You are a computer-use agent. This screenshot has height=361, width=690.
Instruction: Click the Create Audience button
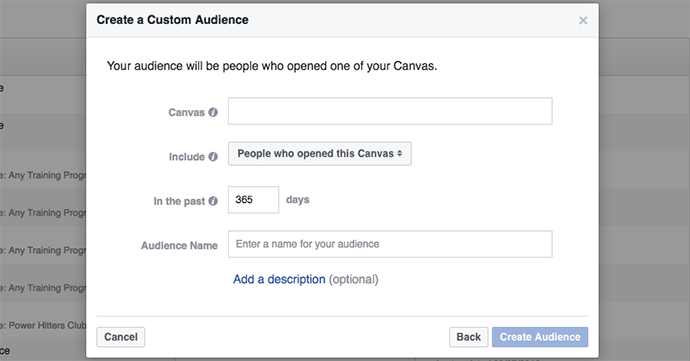[x=540, y=337]
